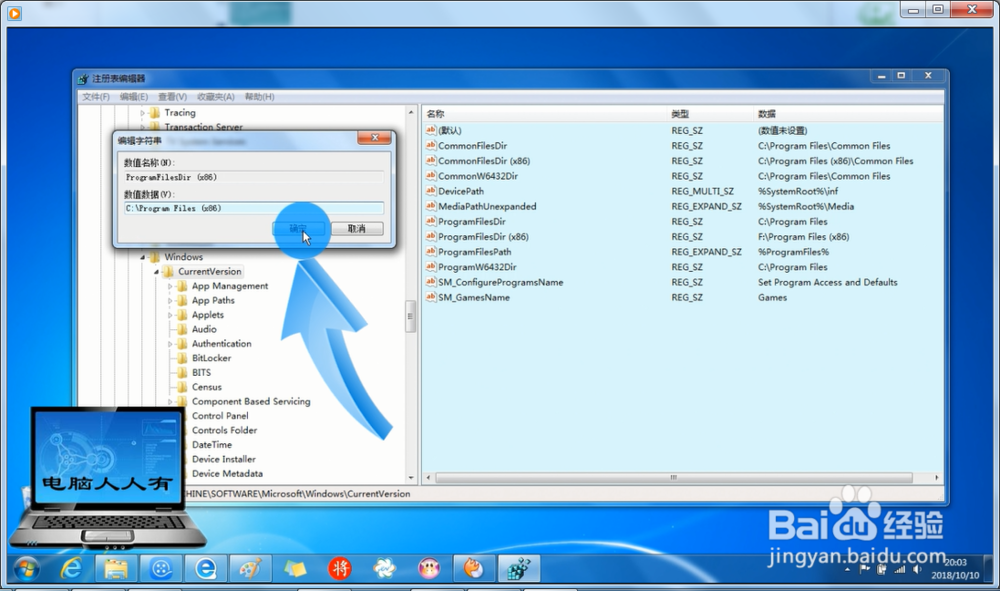Open the 编辑(E) menu
1000x591 pixels.
tap(133, 97)
